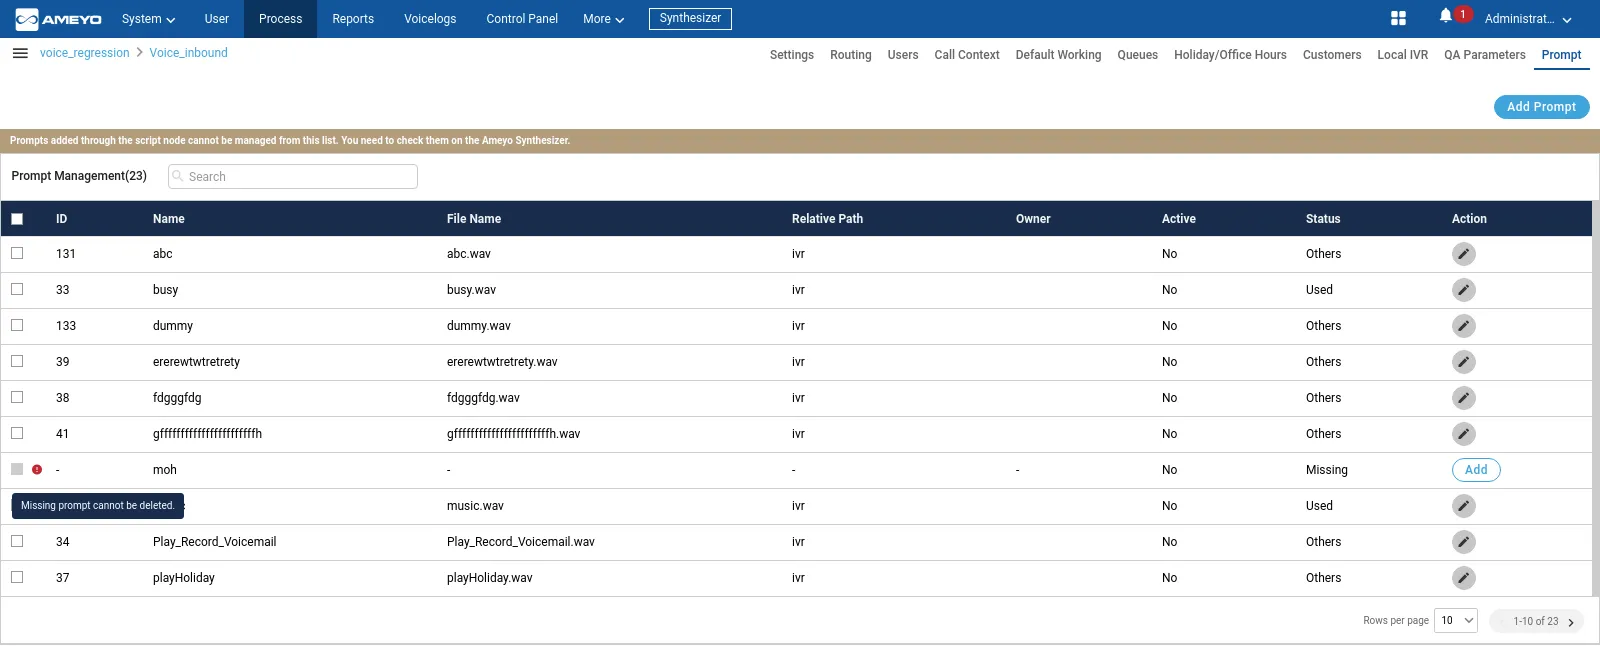The image size is (1600, 646).
Task: Click the red warning icon beside moh
Action: 37,469
